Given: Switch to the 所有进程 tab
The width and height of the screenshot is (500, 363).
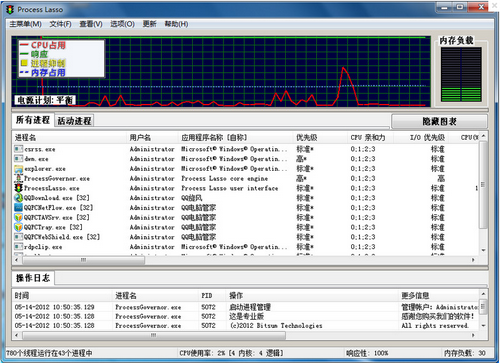Looking at the screenshot, I should click(33, 120).
